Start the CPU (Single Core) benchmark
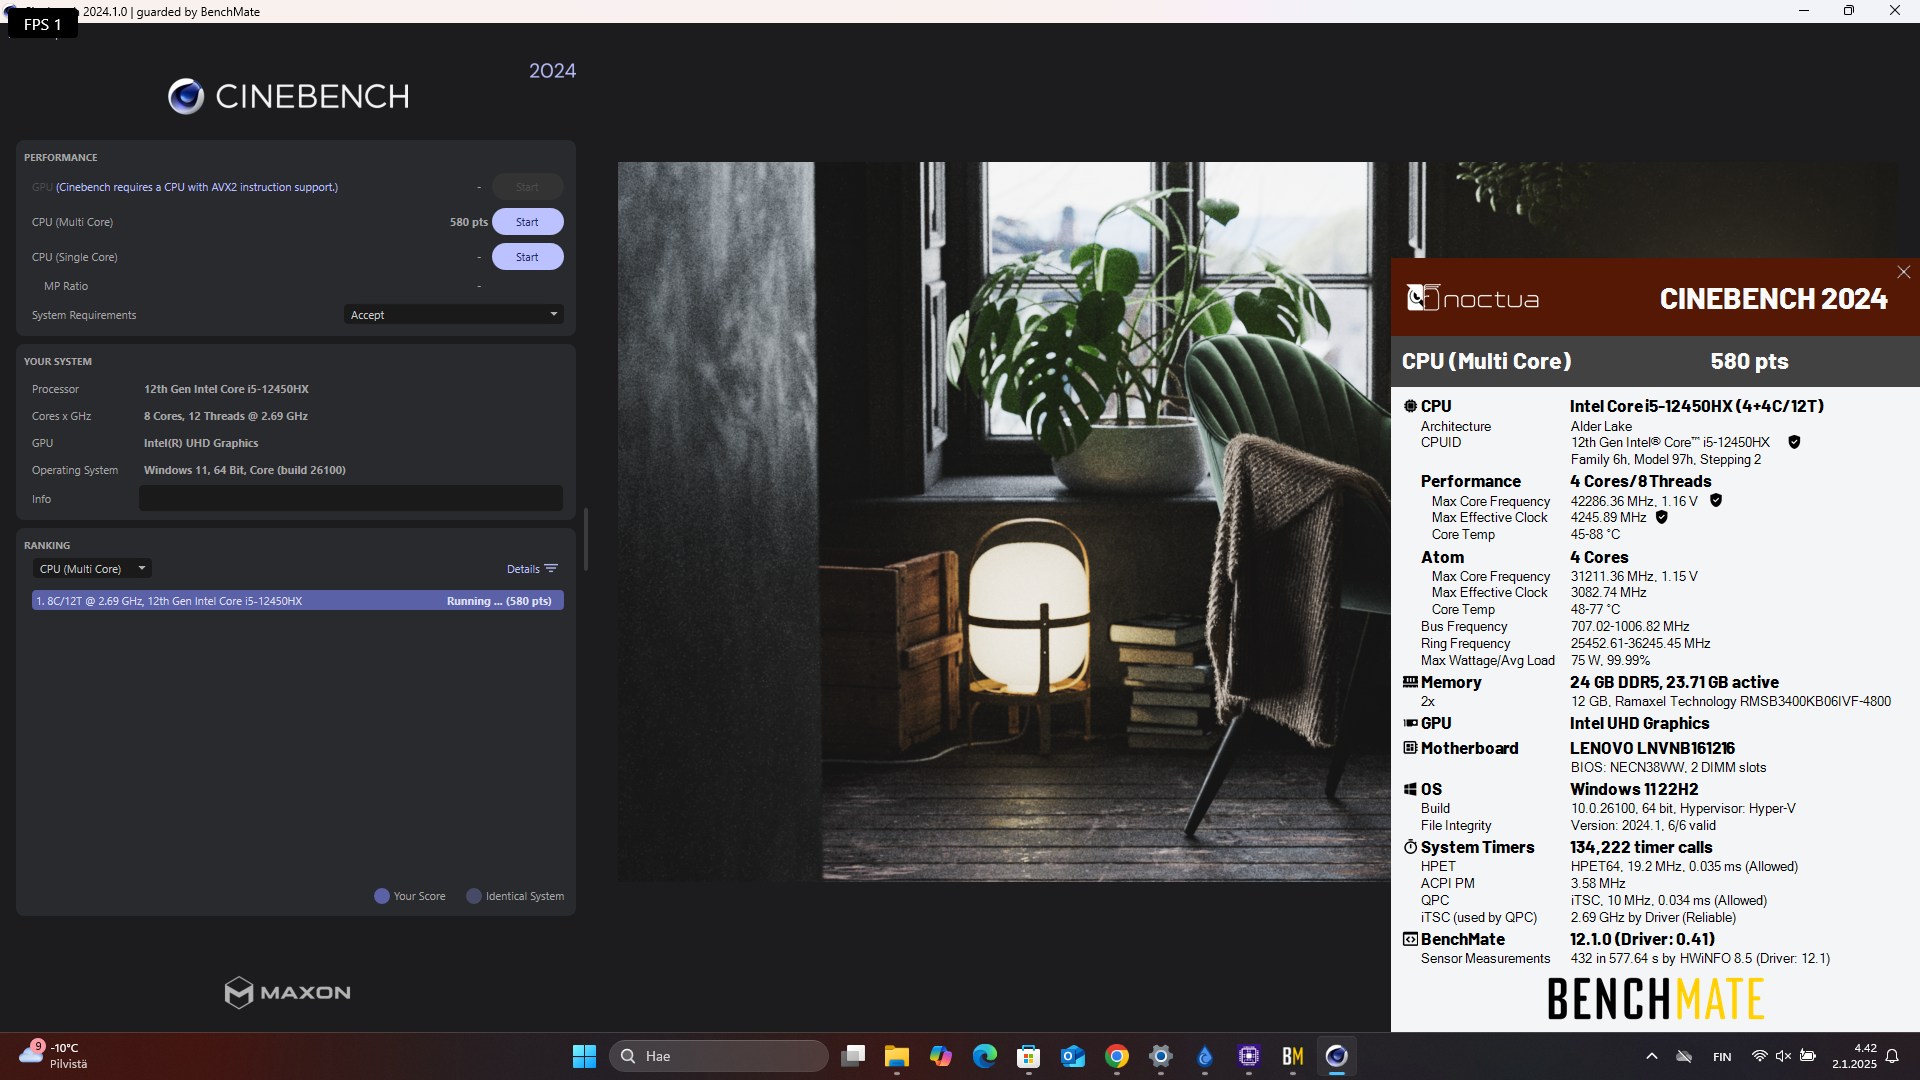 (527, 257)
